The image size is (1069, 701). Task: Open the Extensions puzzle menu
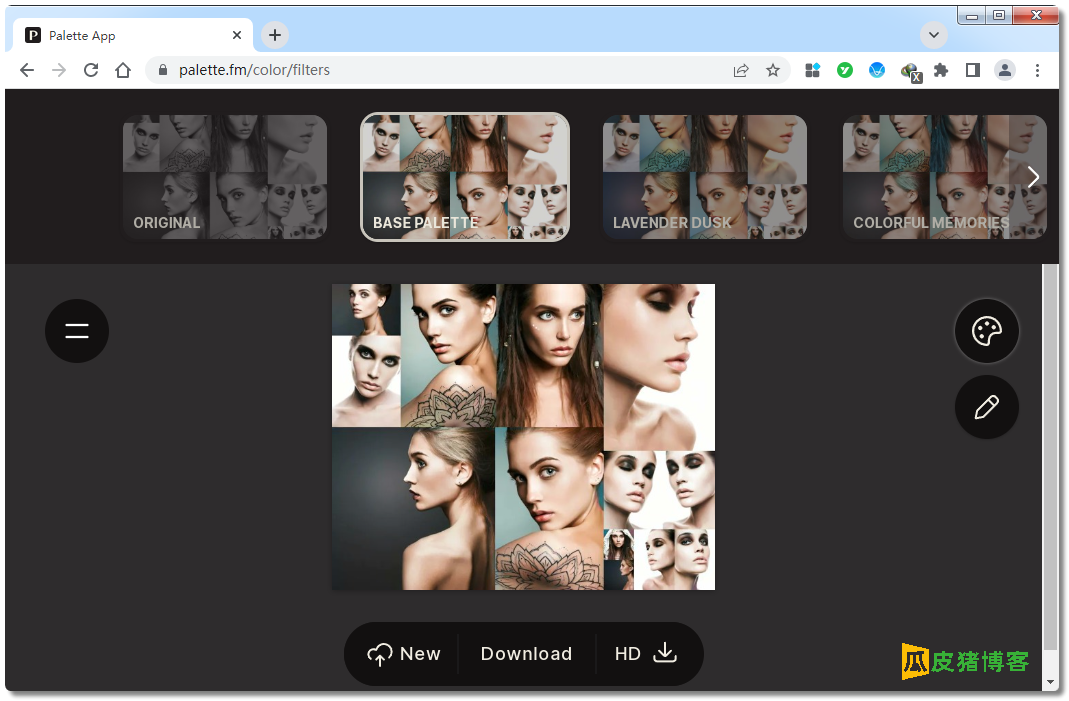(x=941, y=70)
